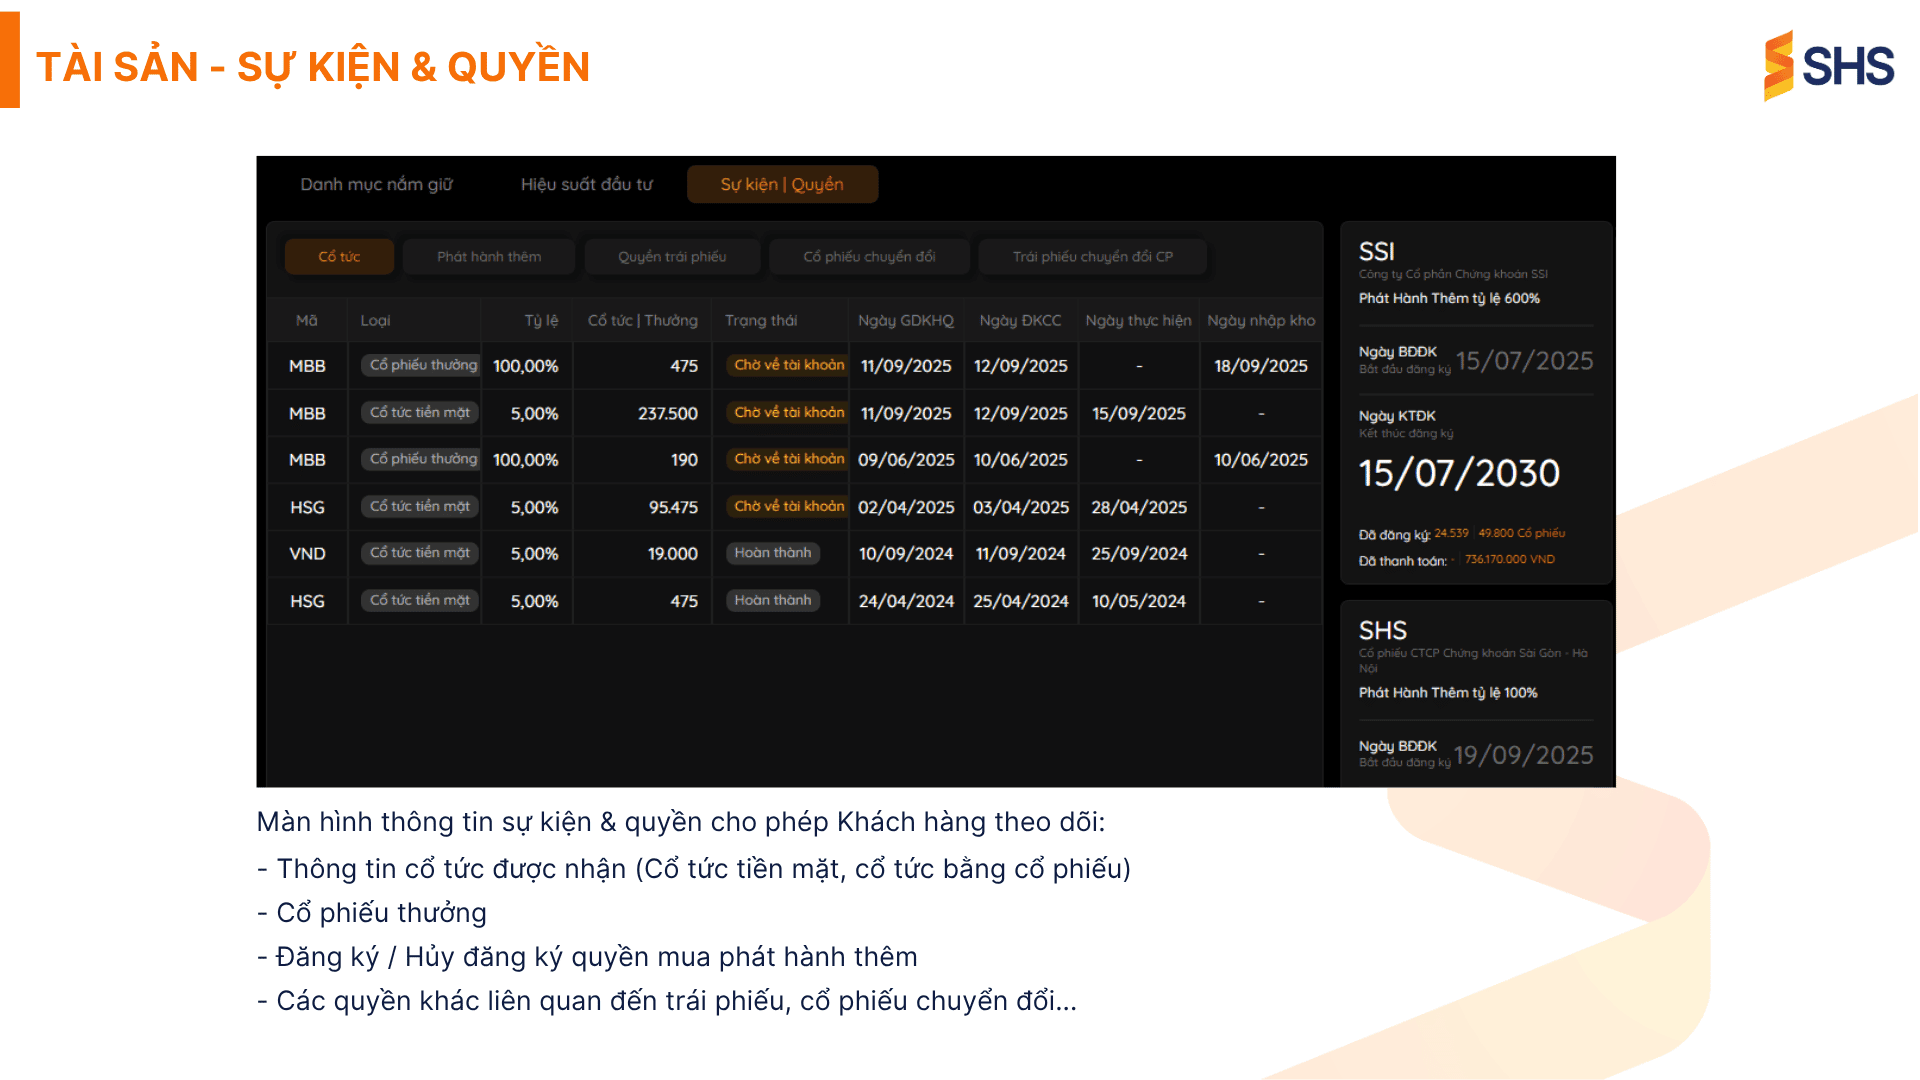Open the SHS rights card title
This screenshot has width=1920, height=1080.
(x=1382, y=630)
